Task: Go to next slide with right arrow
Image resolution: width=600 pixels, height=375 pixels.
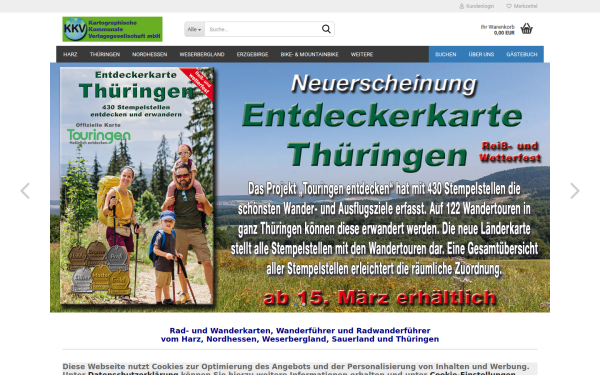Action: click(x=574, y=191)
